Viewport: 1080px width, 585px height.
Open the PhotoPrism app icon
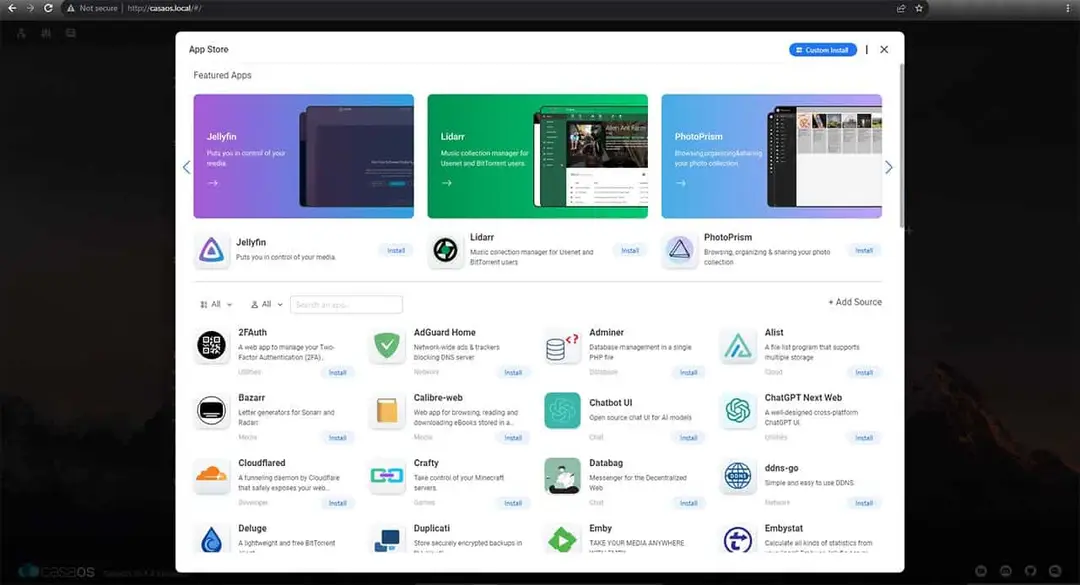[x=680, y=250]
